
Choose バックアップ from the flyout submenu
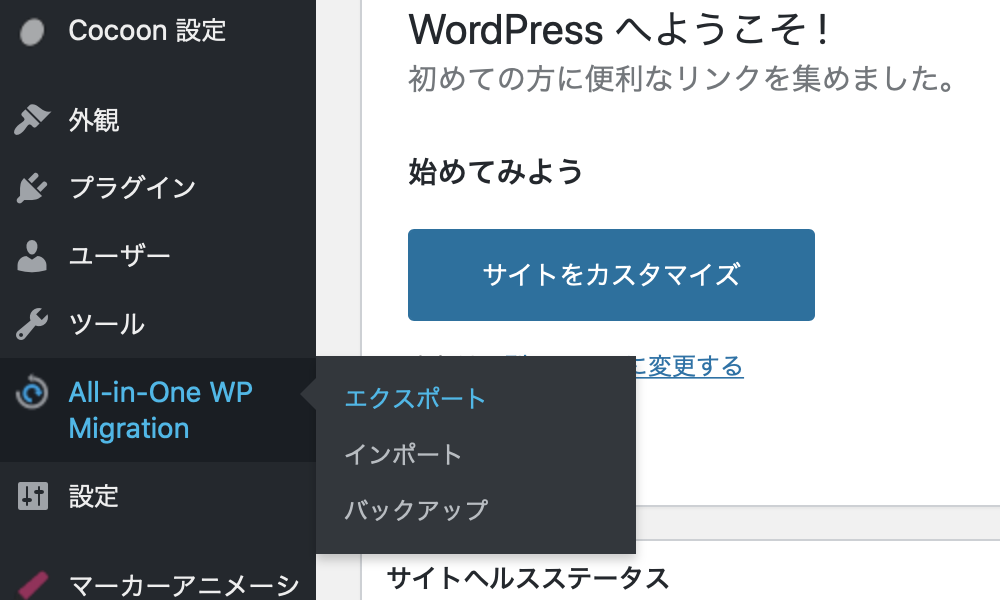(416, 510)
